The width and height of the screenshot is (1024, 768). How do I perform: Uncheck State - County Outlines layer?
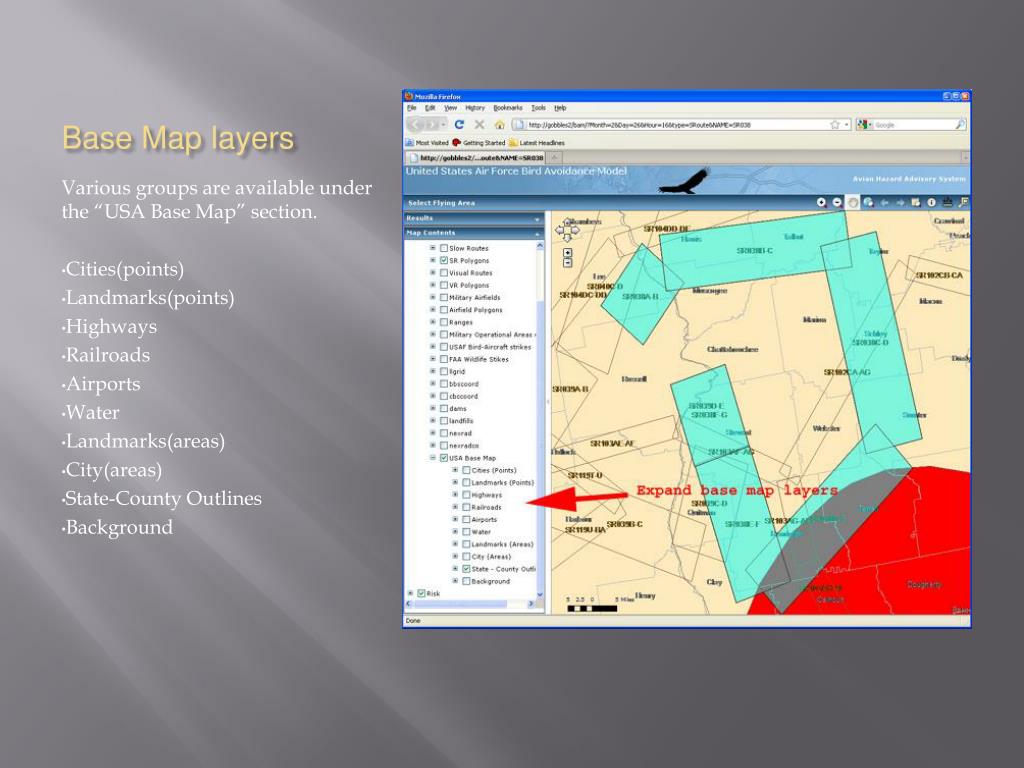tap(466, 569)
